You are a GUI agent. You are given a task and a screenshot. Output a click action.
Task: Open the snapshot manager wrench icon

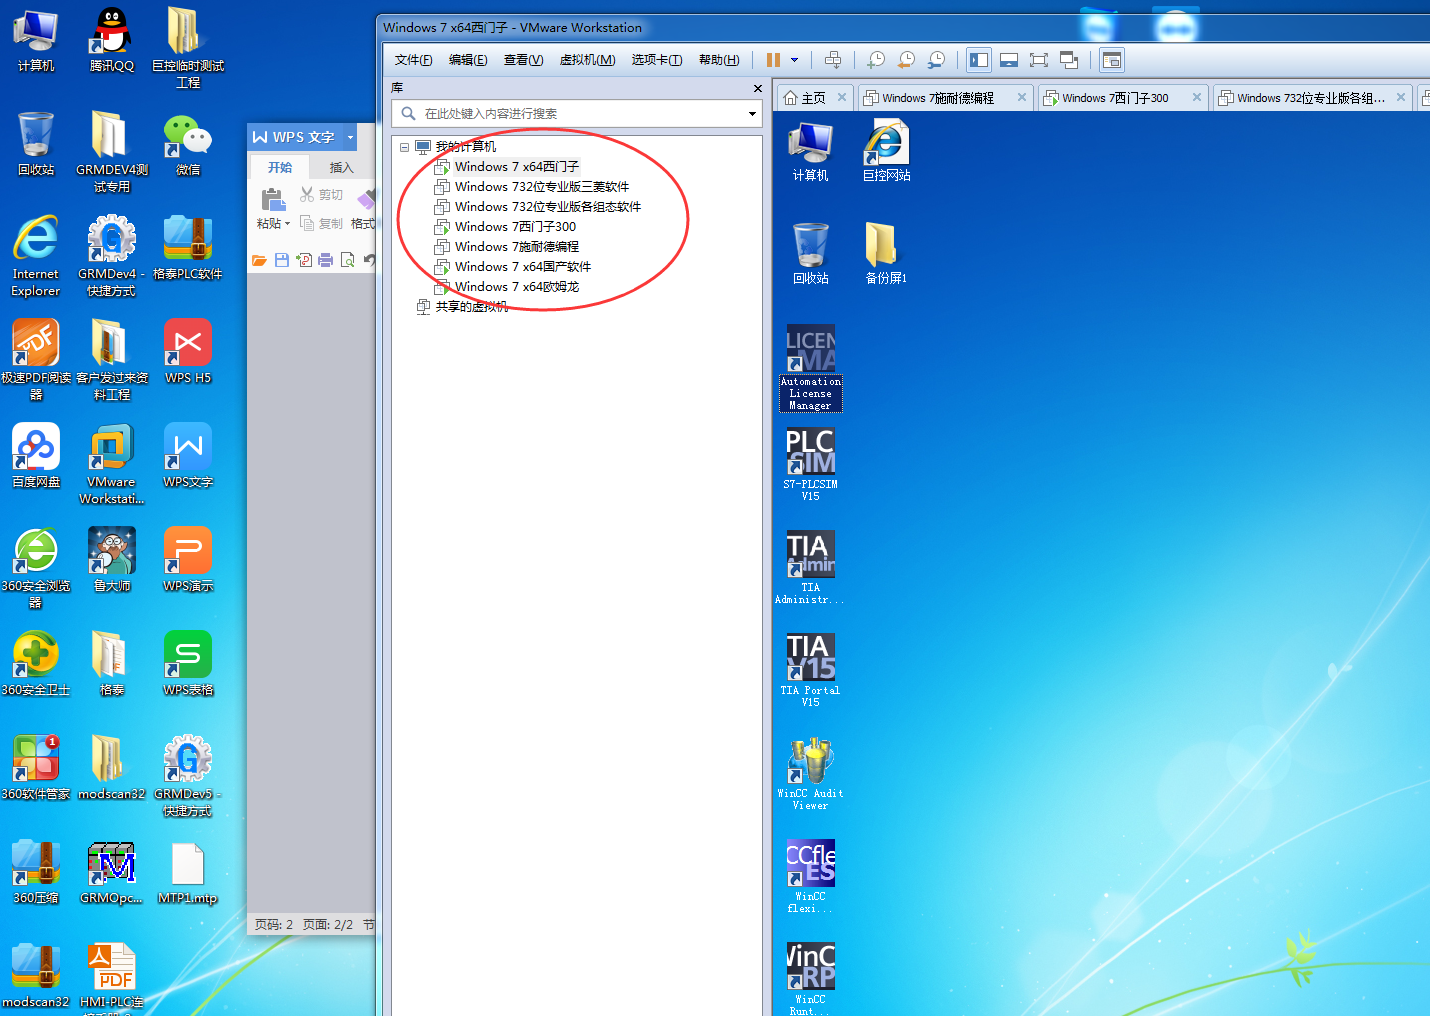point(936,60)
